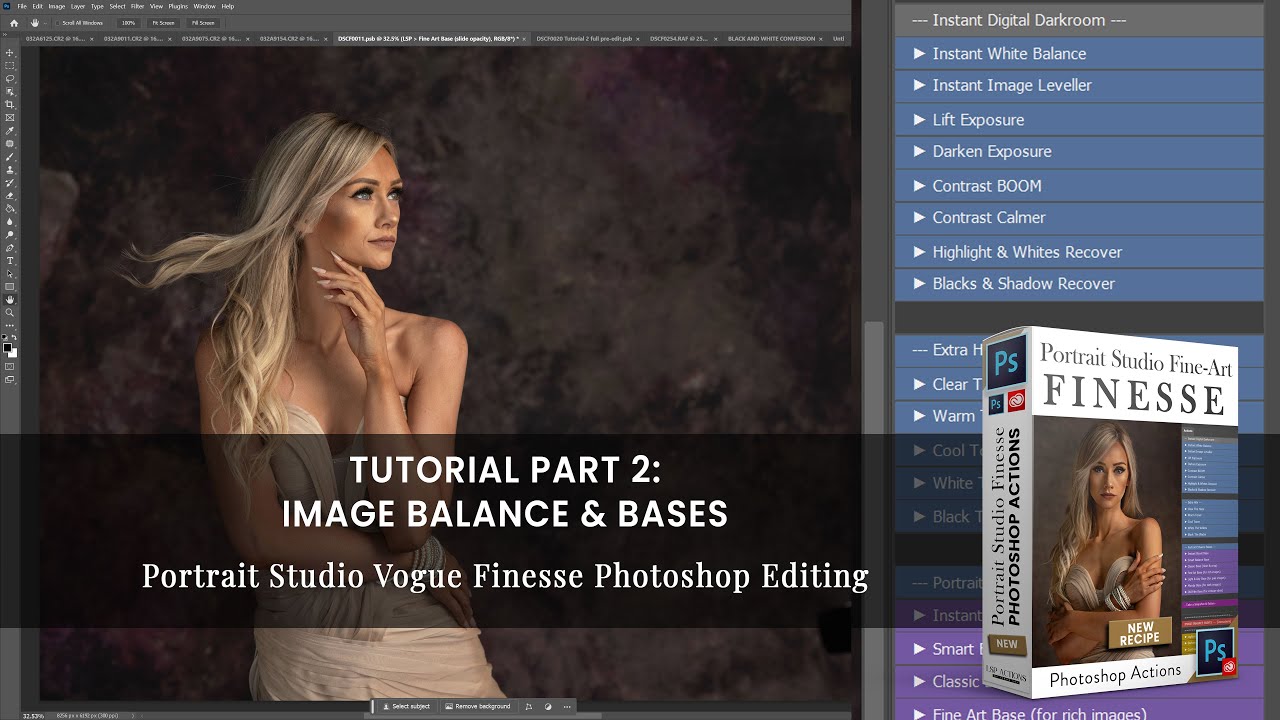The image size is (1280, 720).
Task: Select the Clone Stamp tool
Action: [10, 169]
